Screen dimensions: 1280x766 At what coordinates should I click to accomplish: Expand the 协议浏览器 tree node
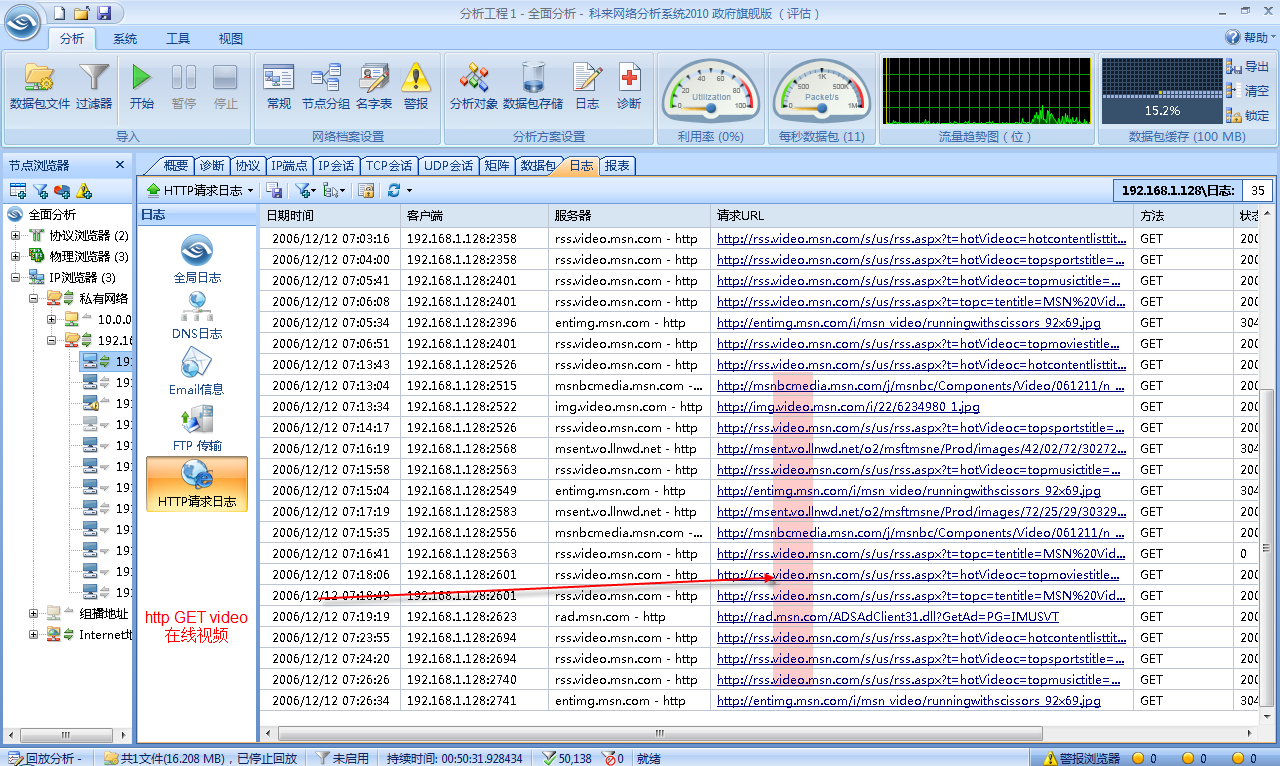coord(16,236)
